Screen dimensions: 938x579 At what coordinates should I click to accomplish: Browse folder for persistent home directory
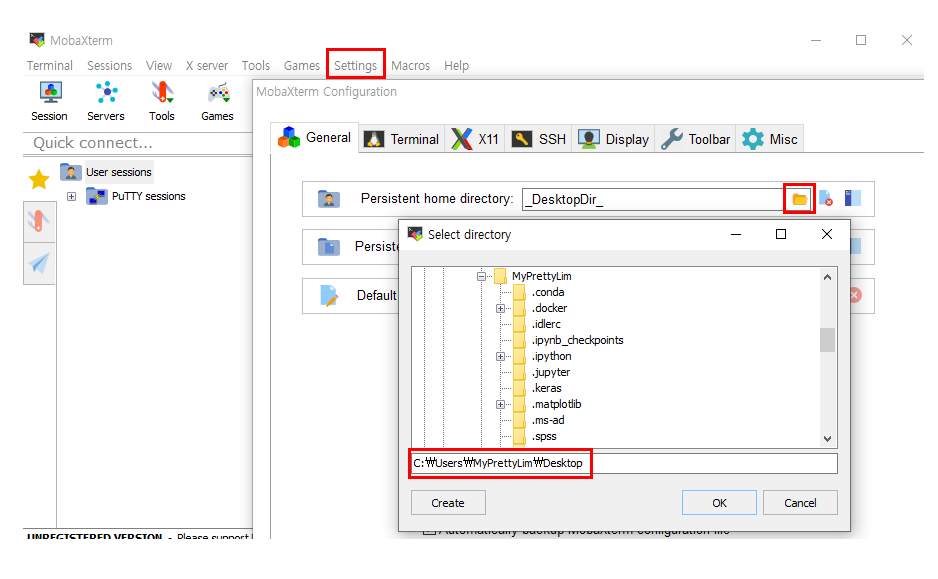(x=799, y=199)
